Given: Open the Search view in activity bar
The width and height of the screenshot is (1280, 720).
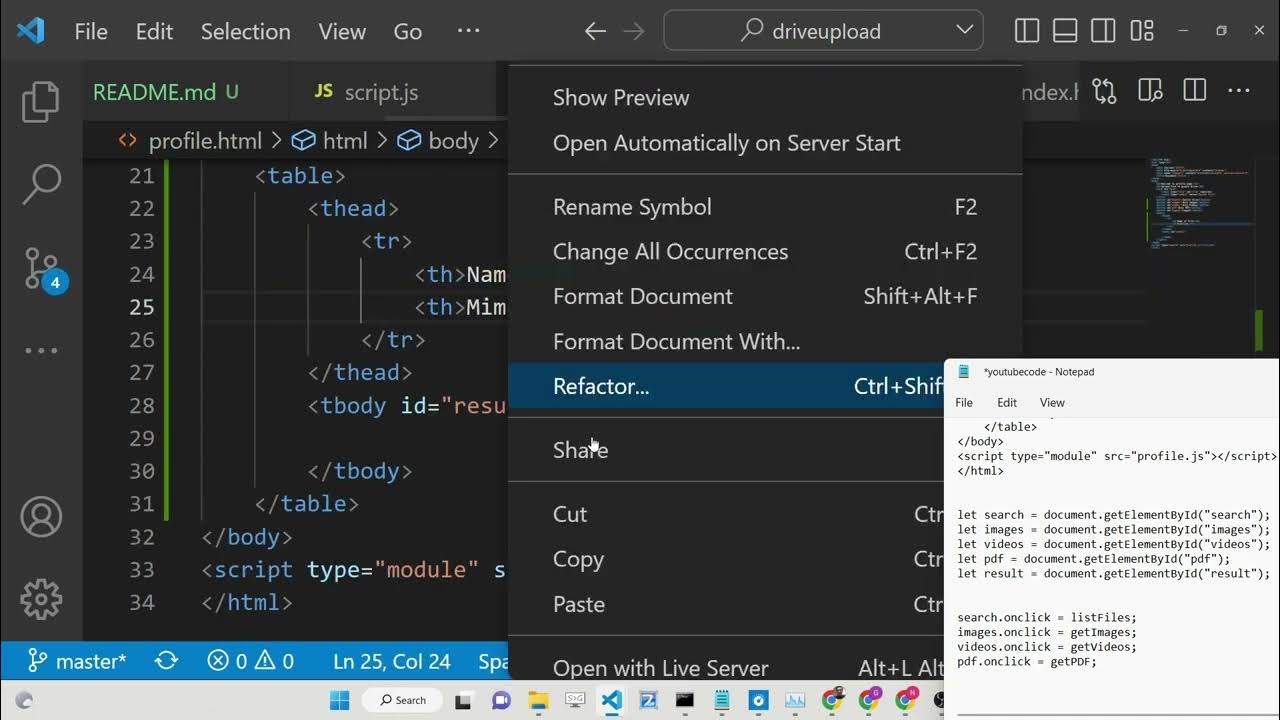Looking at the screenshot, I should click(x=41, y=184).
